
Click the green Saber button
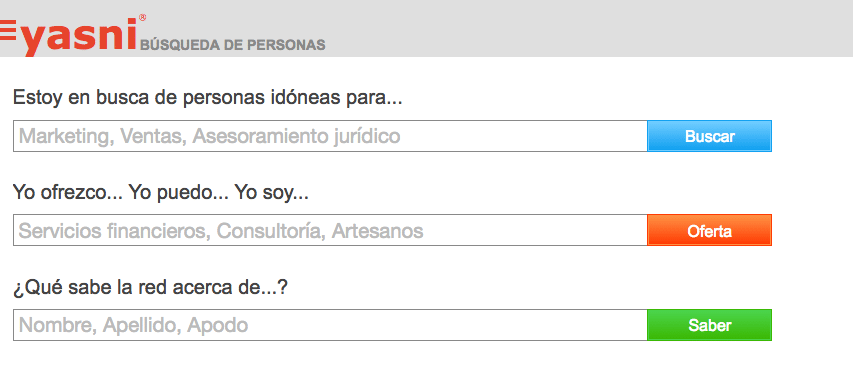[709, 325]
